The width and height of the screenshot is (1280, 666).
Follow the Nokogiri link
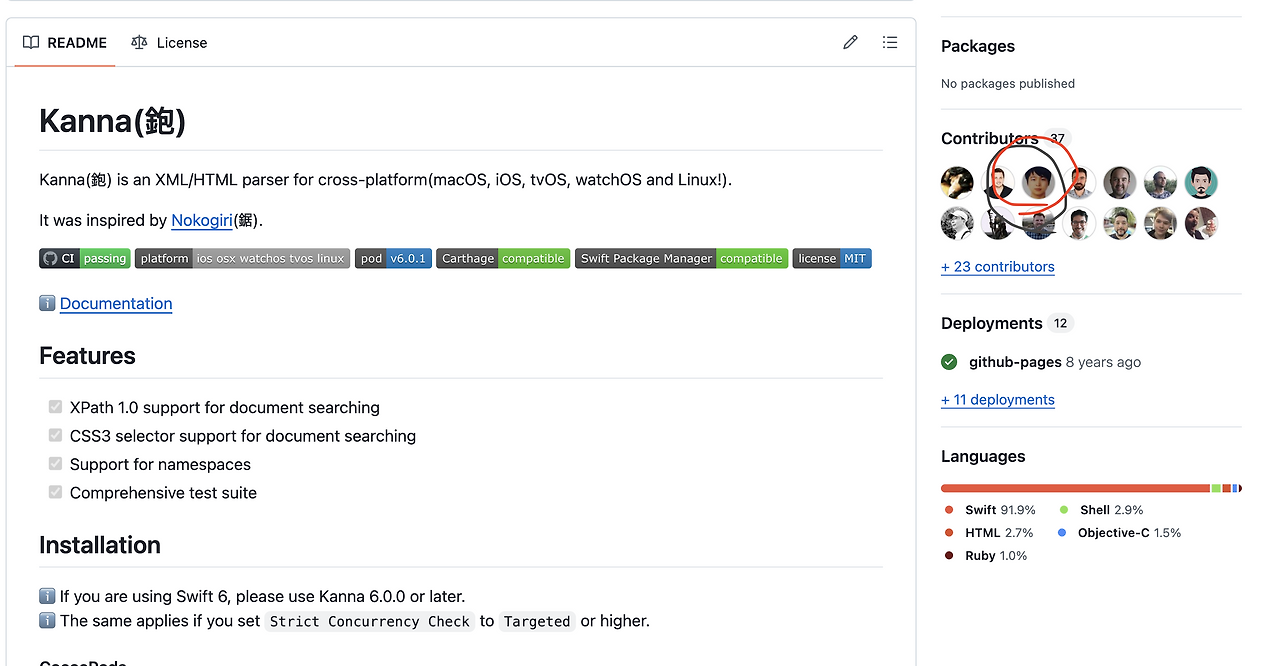[201, 220]
